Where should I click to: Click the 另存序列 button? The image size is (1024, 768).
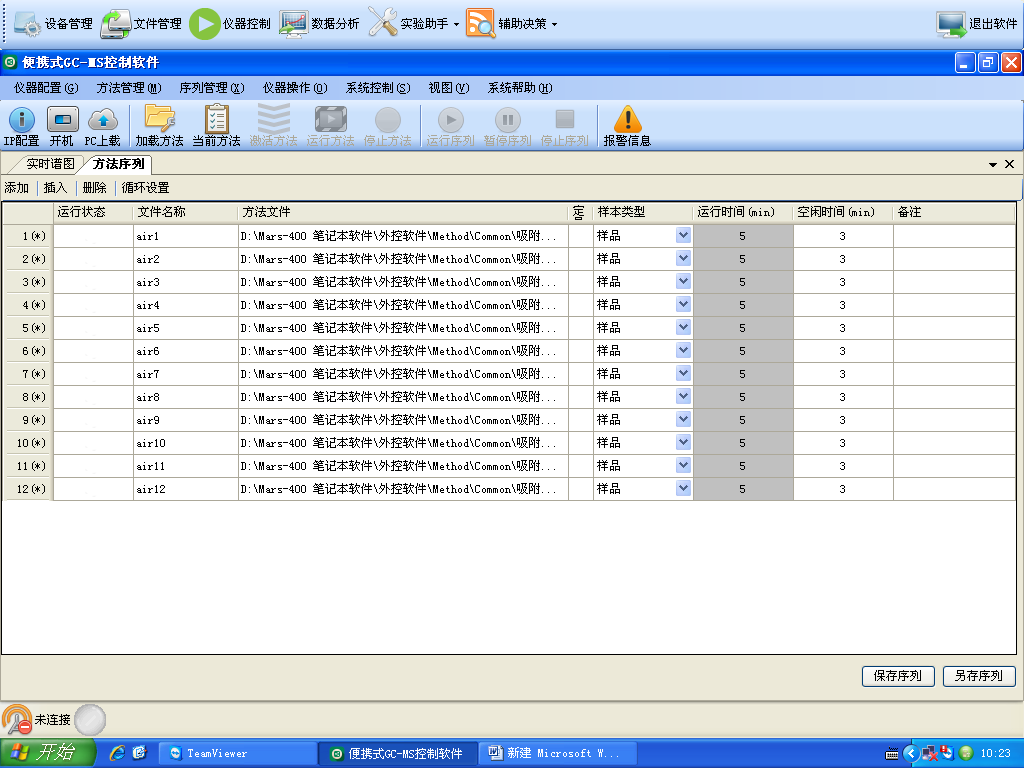978,676
